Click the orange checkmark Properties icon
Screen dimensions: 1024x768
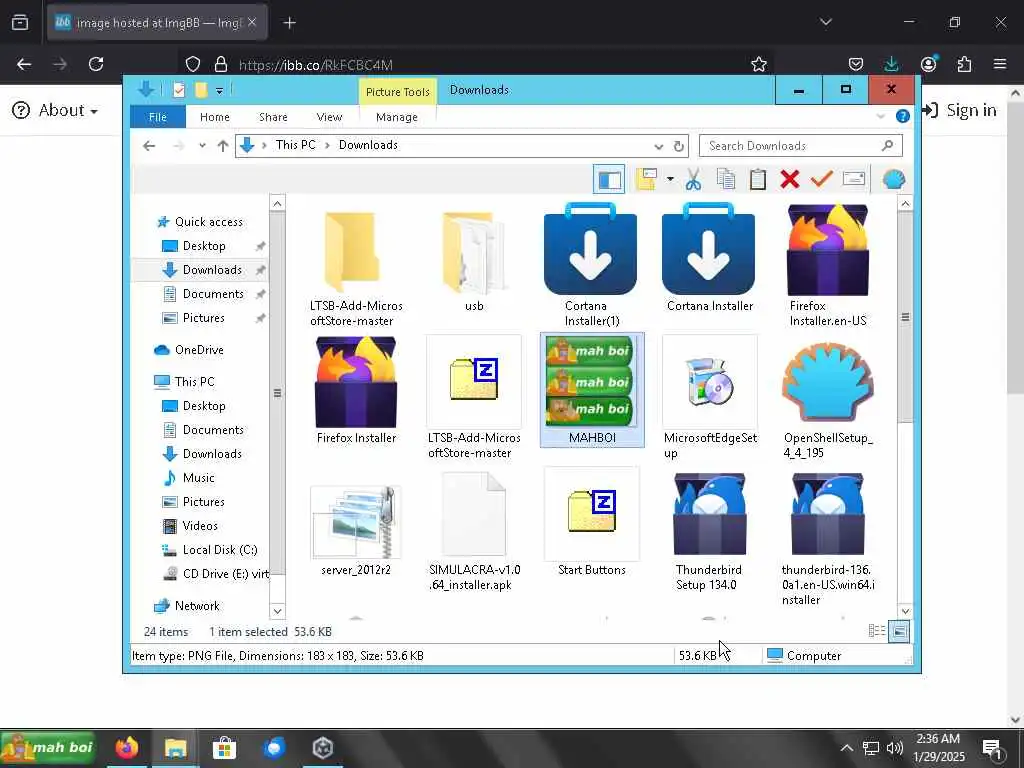click(x=822, y=178)
